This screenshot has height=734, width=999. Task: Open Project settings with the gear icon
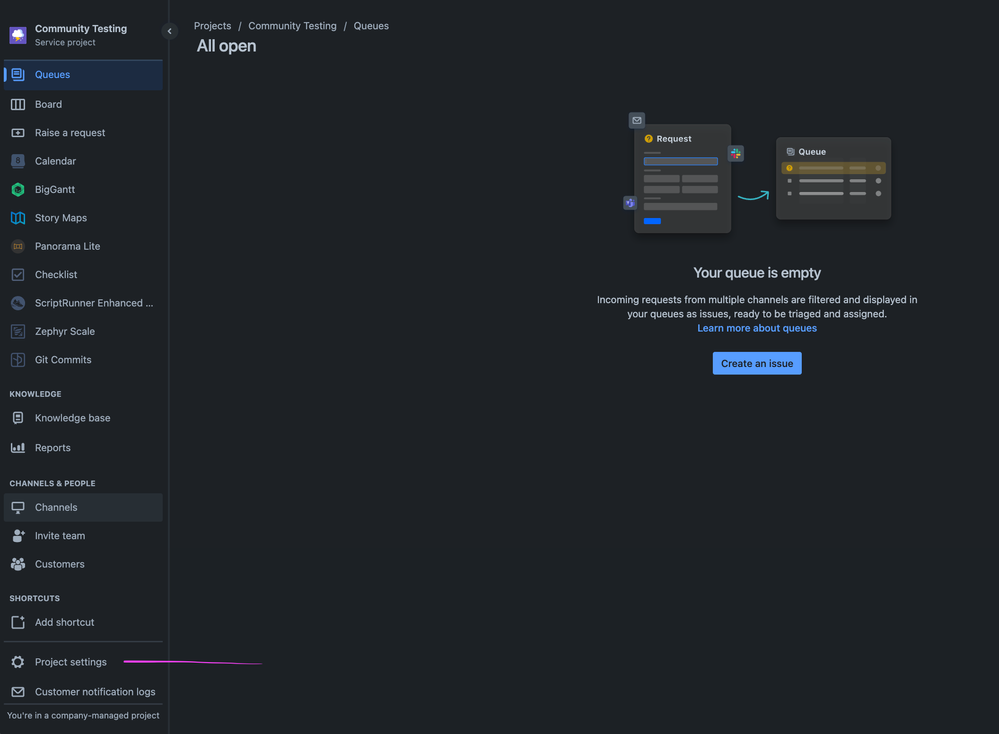17,661
